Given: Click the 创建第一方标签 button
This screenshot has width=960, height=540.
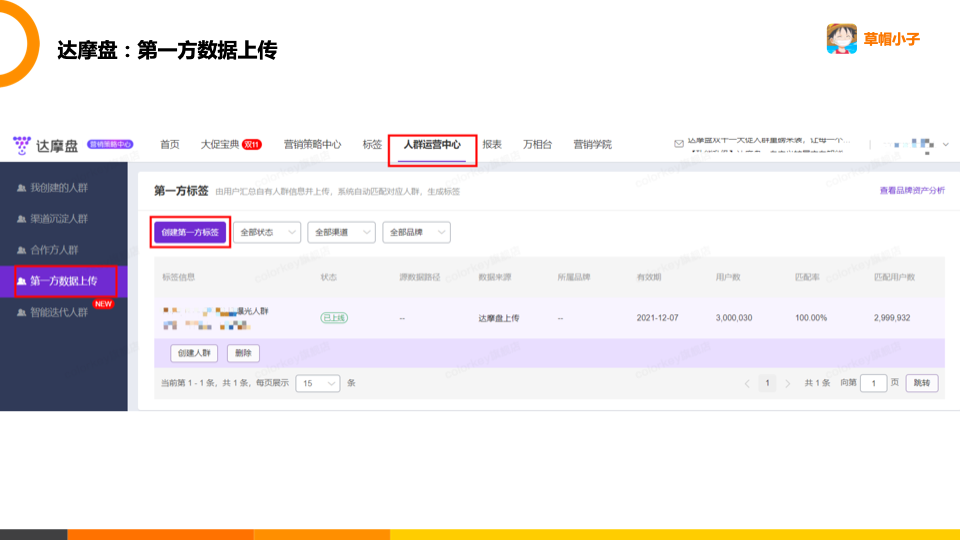Looking at the screenshot, I should tap(190, 232).
